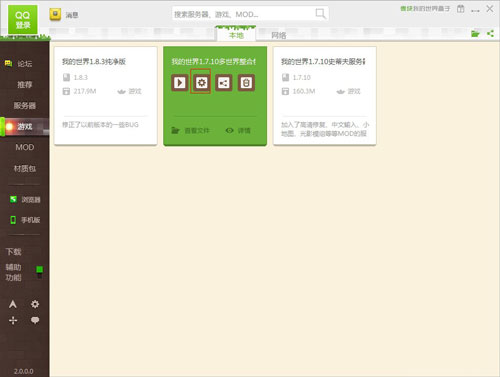Open 论坛 forum in the sidebar

[x=25, y=64]
